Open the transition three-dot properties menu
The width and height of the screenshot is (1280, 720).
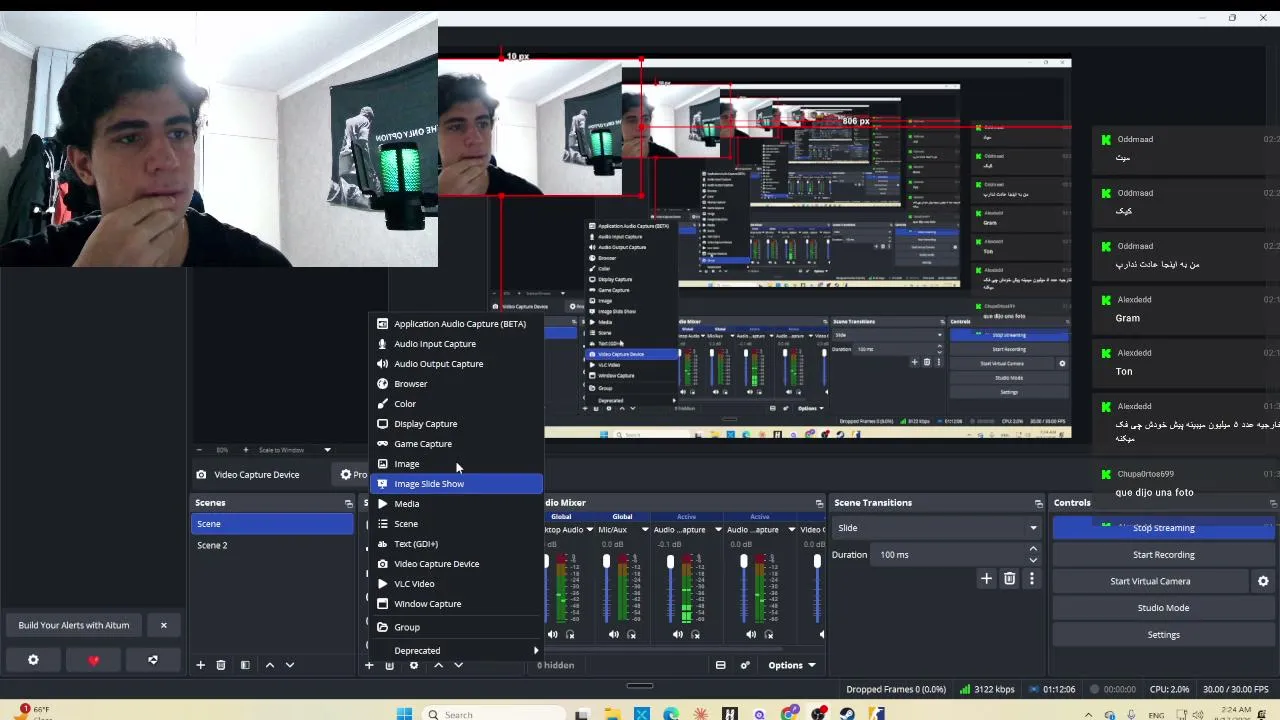(1032, 579)
